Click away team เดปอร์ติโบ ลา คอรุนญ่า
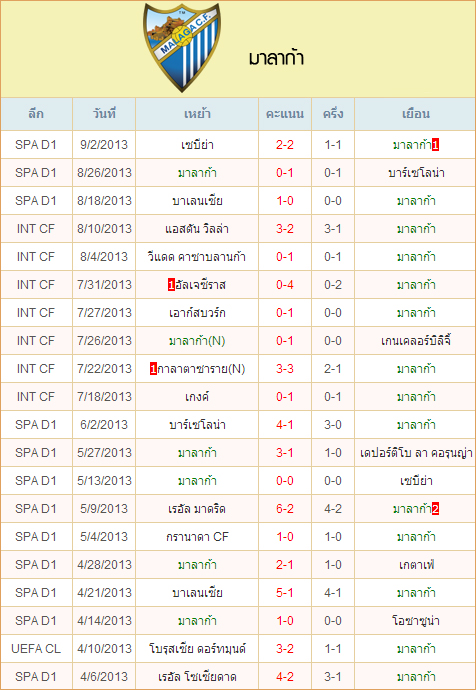Screen dimensions: 476x690 416,453
